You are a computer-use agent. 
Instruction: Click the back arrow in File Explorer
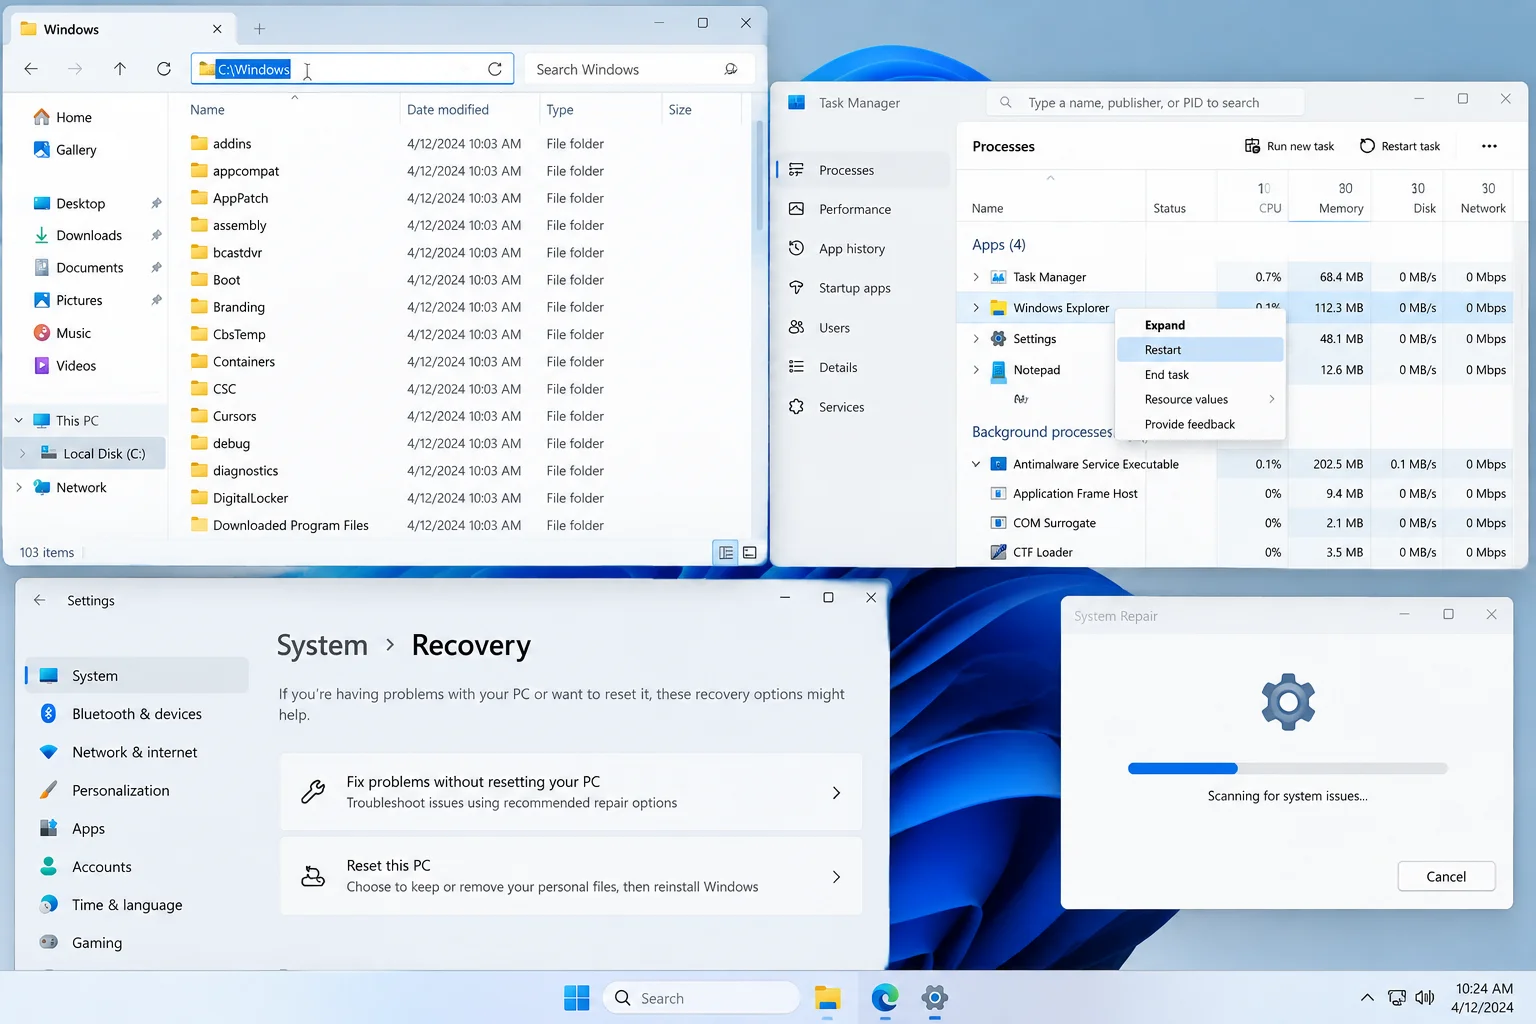[31, 69]
